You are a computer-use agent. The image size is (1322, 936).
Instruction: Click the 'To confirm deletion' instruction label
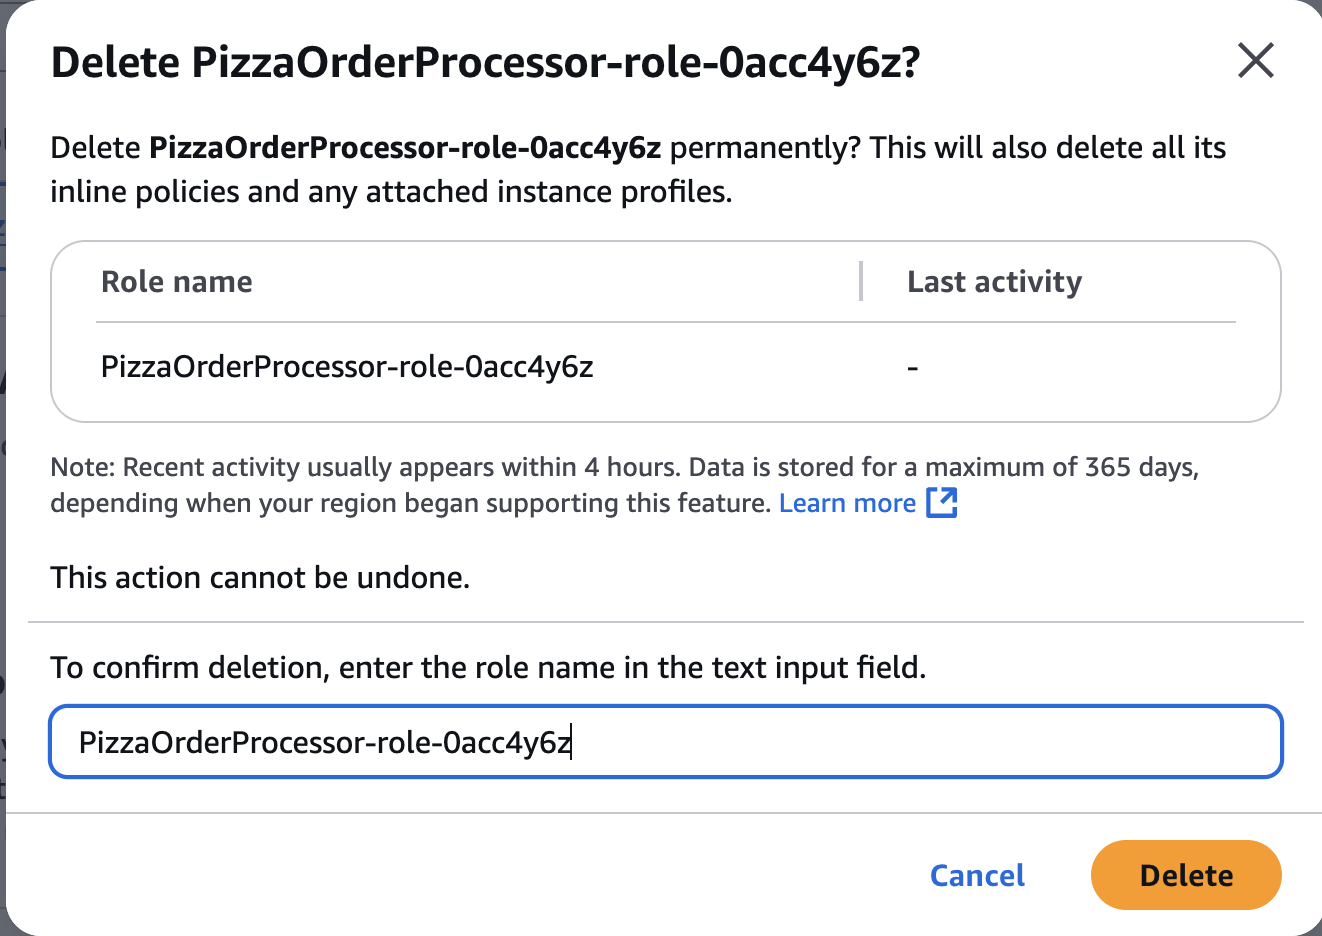click(x=488, y=667)
